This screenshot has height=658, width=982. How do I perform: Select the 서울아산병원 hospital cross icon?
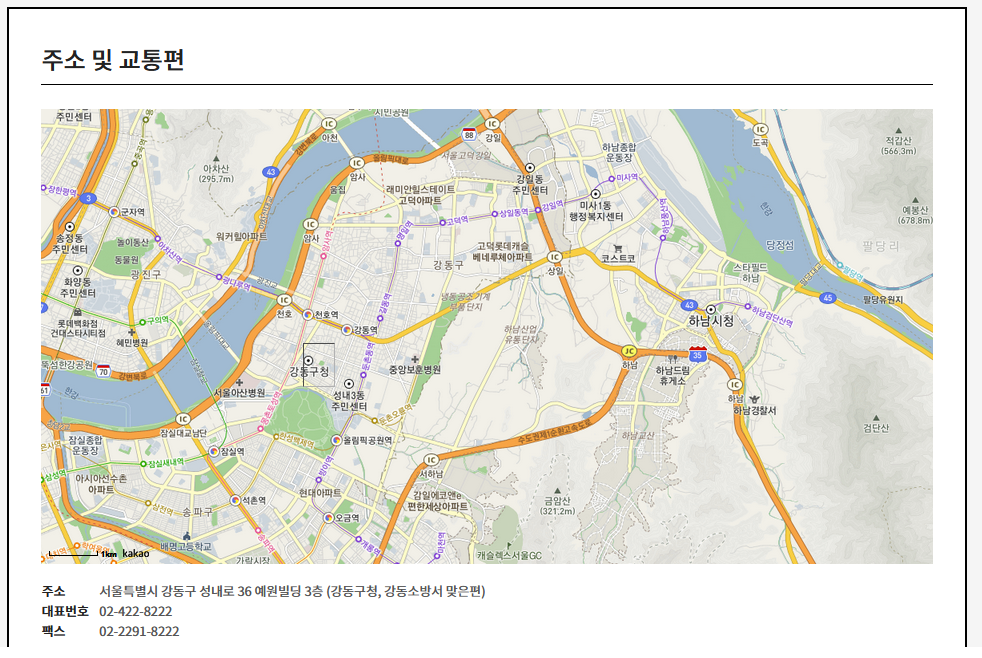[239, 382]
